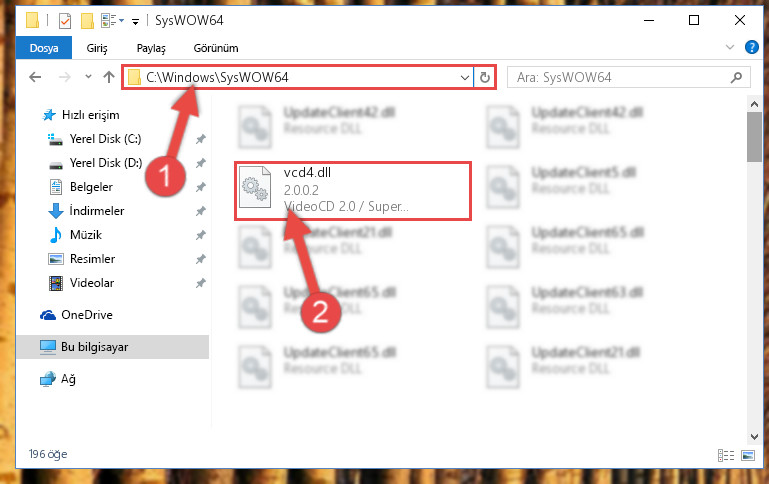
Task: Switch to large icons view in status bar
Action: click(x=748, y=456)
